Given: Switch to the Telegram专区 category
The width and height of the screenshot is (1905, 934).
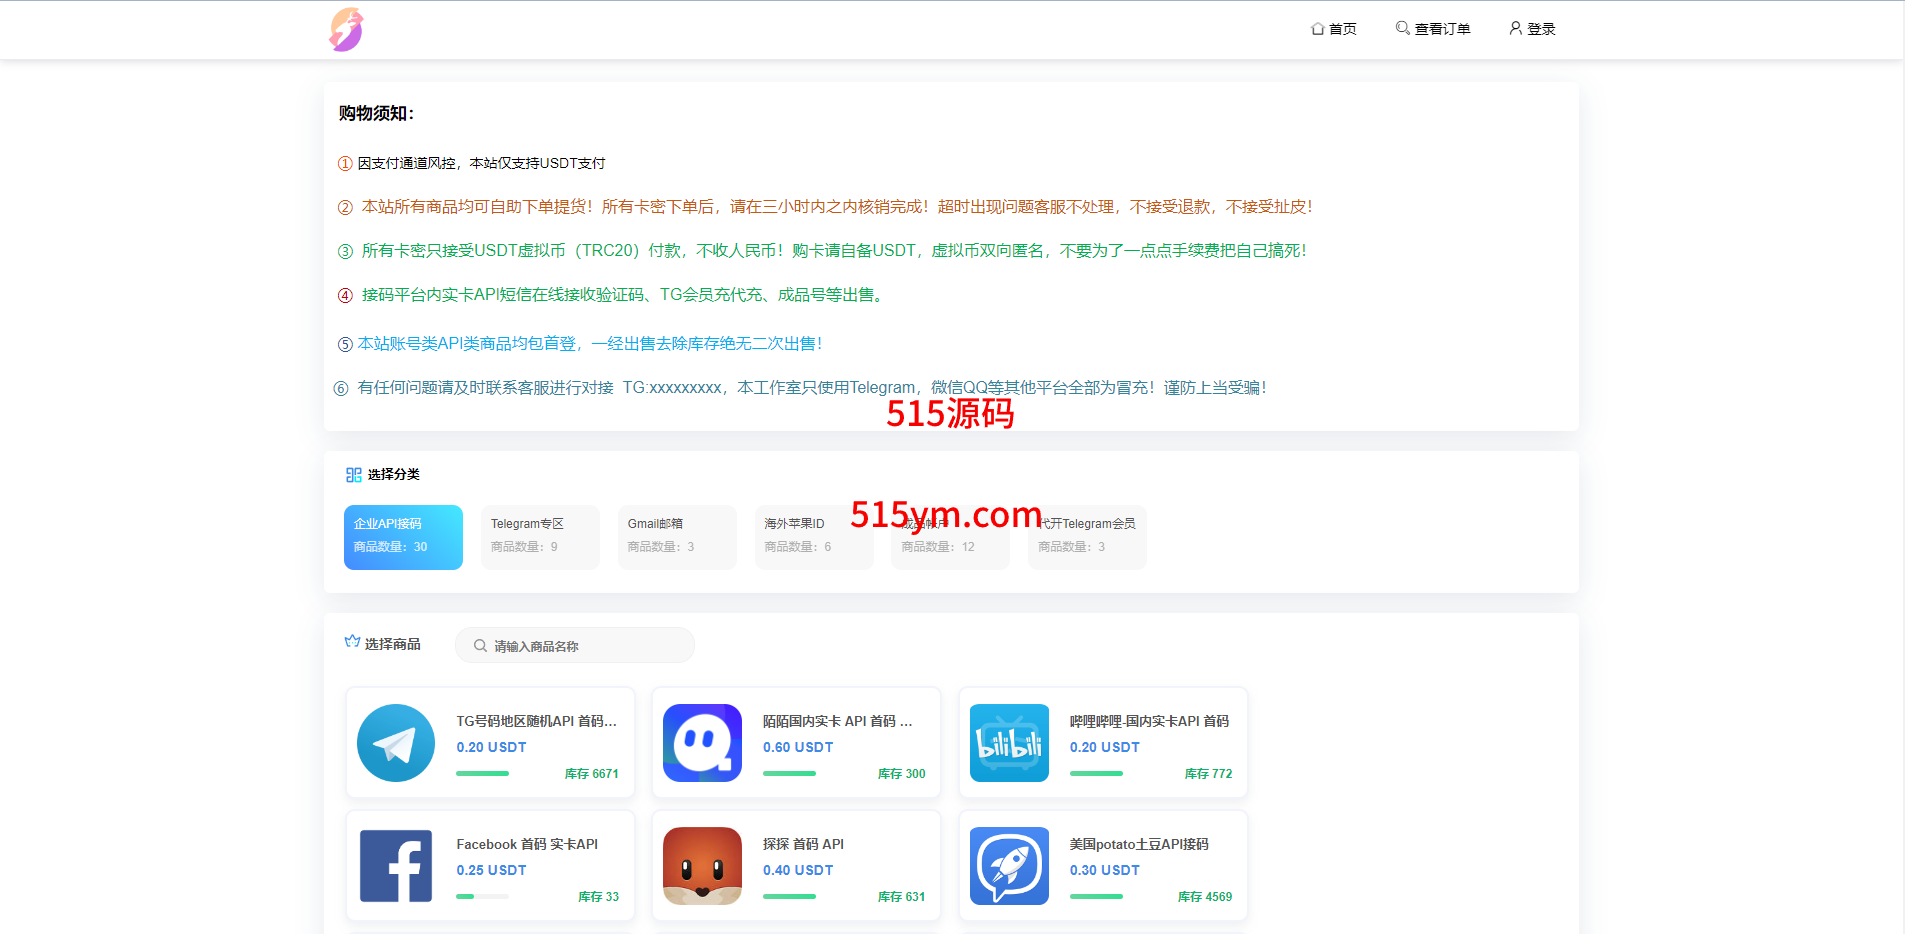Looking at the screenshot, I should pos(540,537).
